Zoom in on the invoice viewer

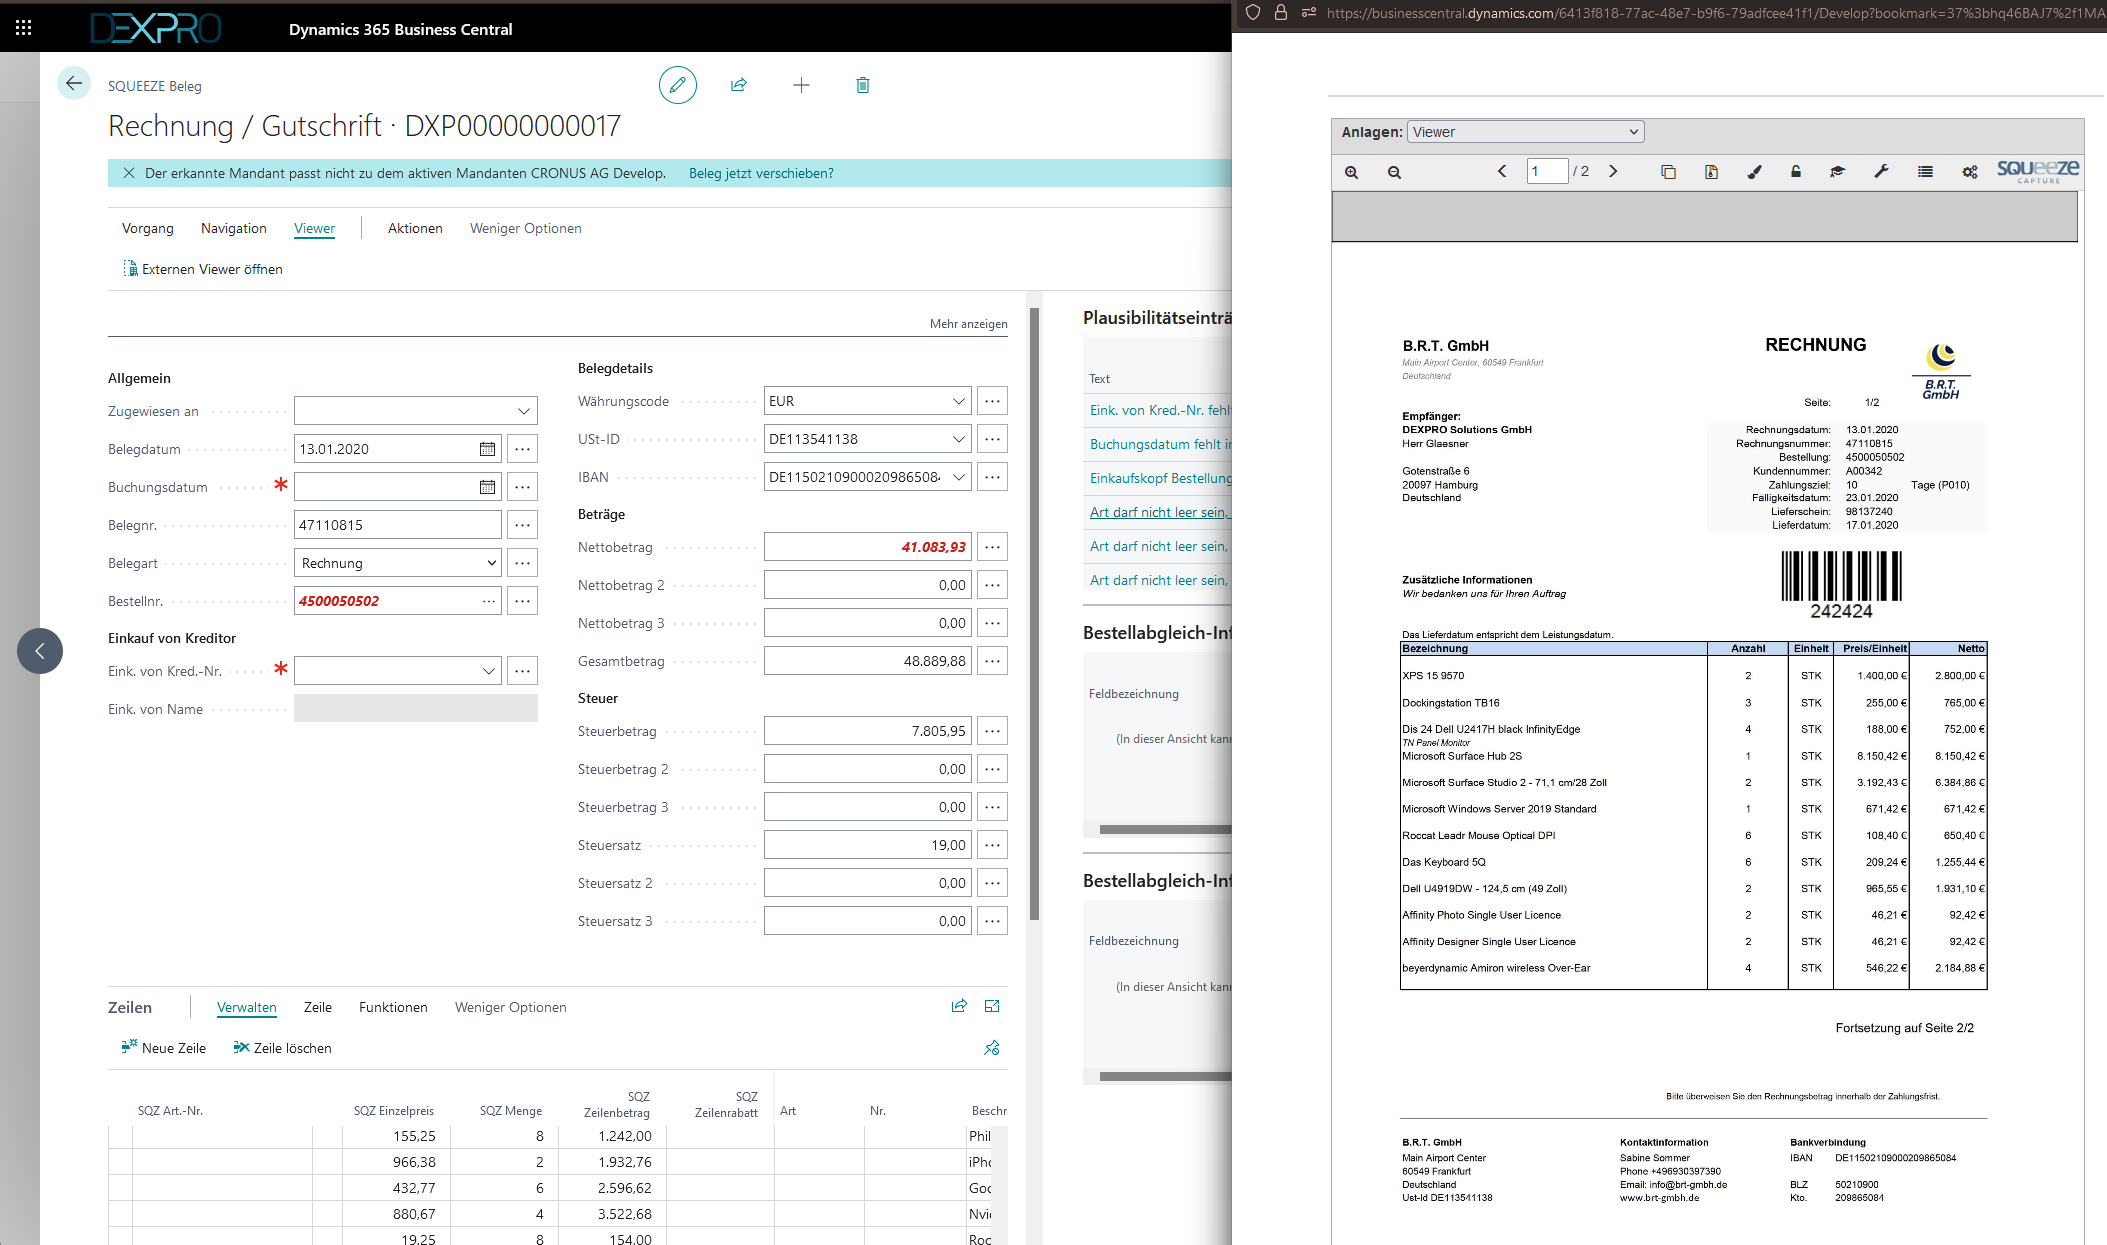coord(1351,172)
